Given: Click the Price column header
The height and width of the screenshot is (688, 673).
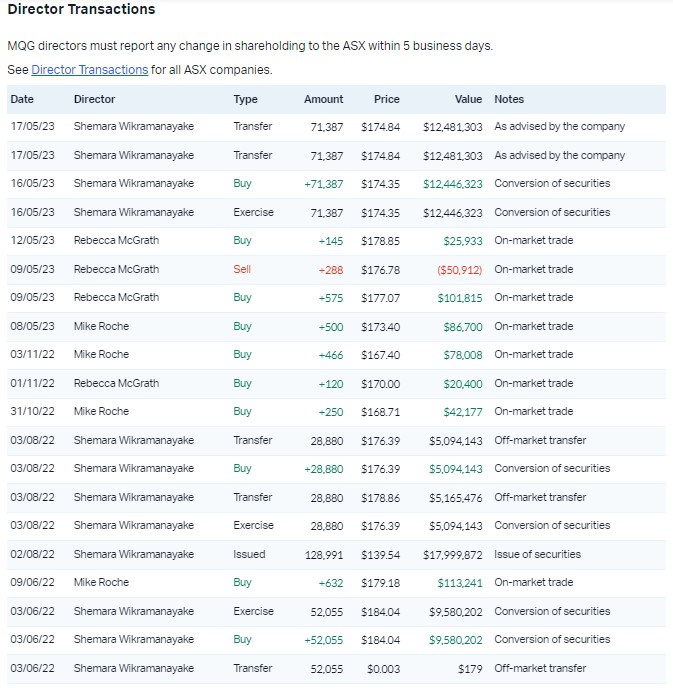Looking at the screenshot, I should pyautogui.click(x=386, y=99).
